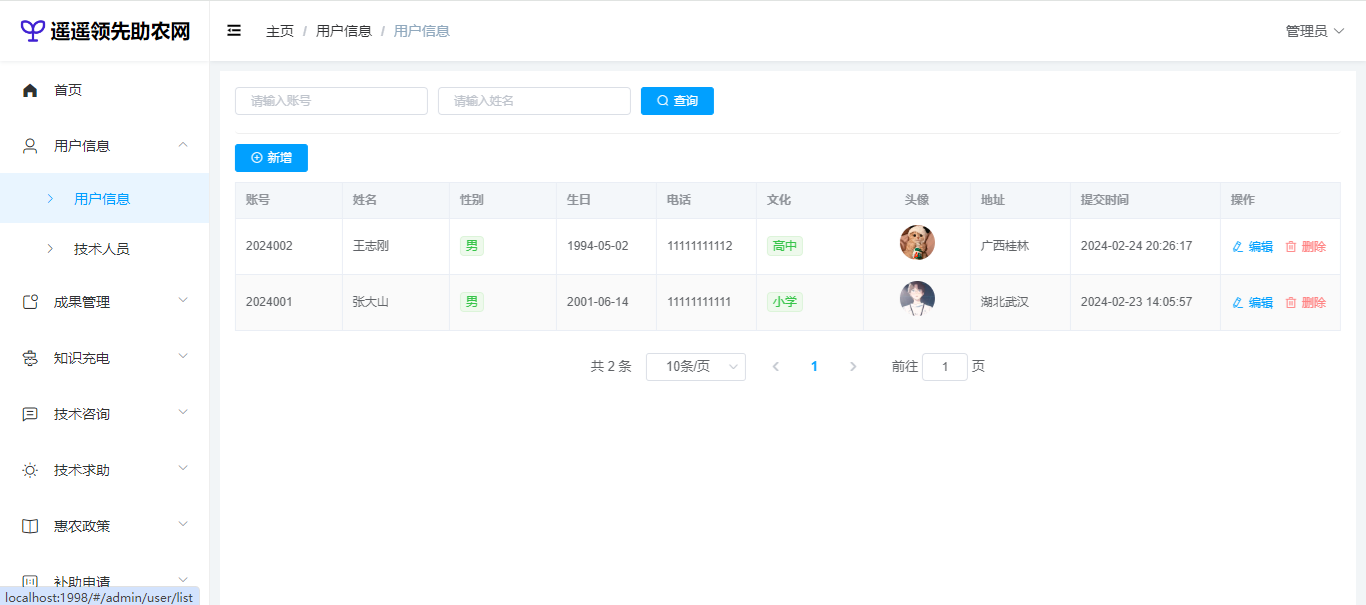The width and height of the screenshot is (1366, 605).
Task: Open the 管理员 account dropdown
Action: coord(1314,31)
